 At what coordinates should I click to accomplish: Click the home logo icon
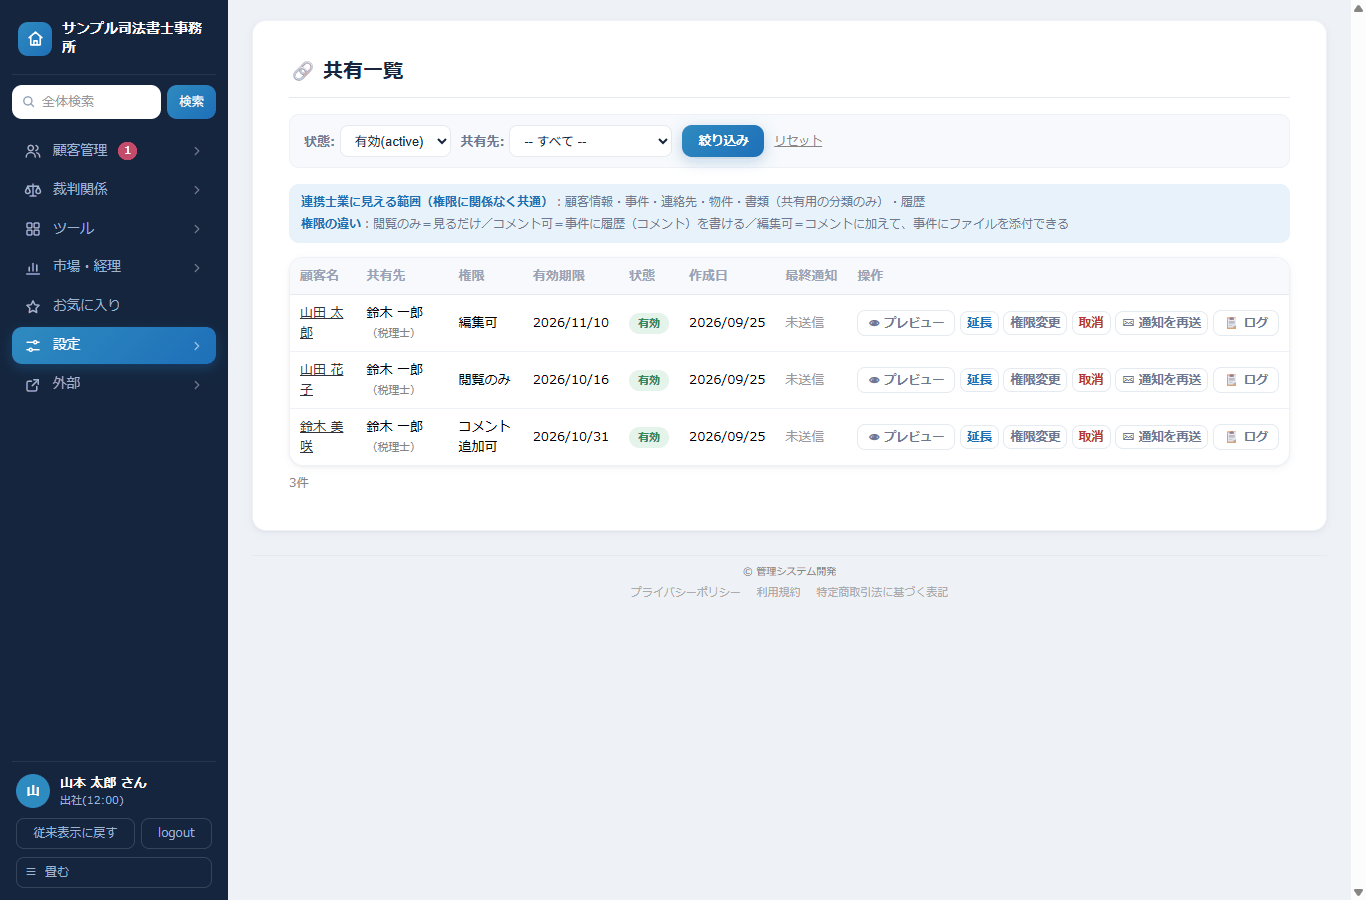[x=35, y=39]
